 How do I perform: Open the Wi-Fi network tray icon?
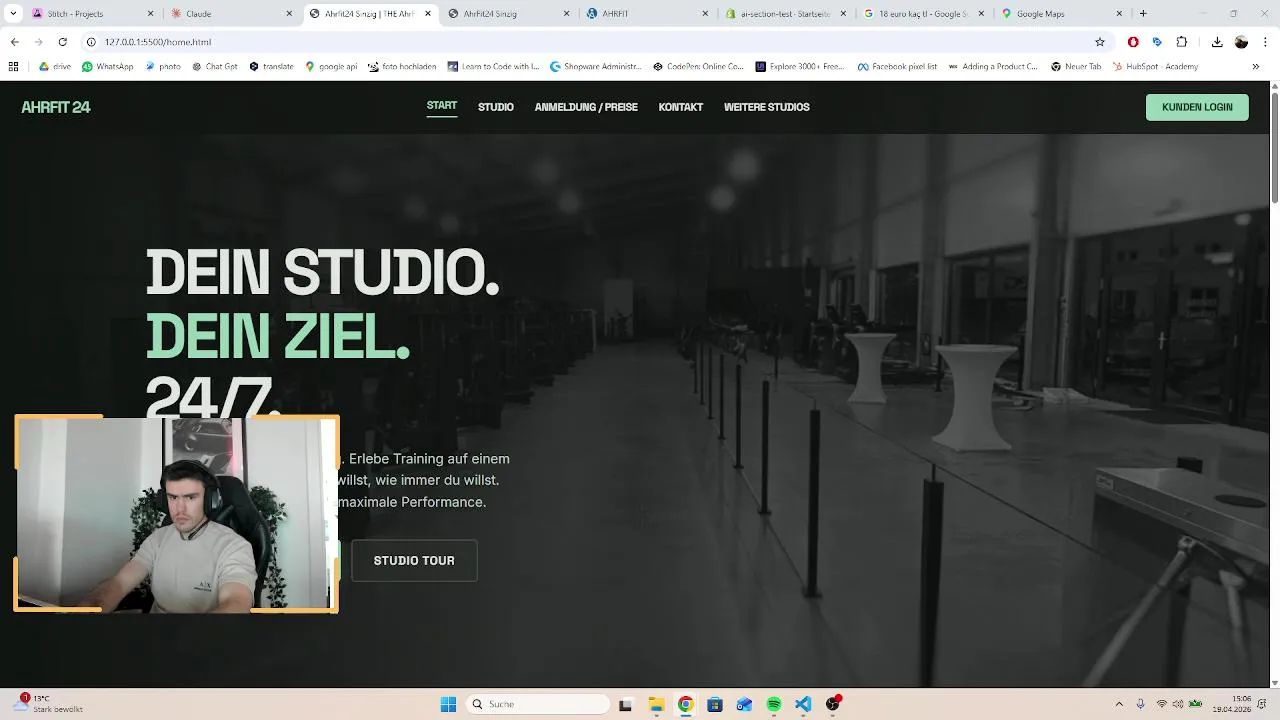[x=1162, y=704]
